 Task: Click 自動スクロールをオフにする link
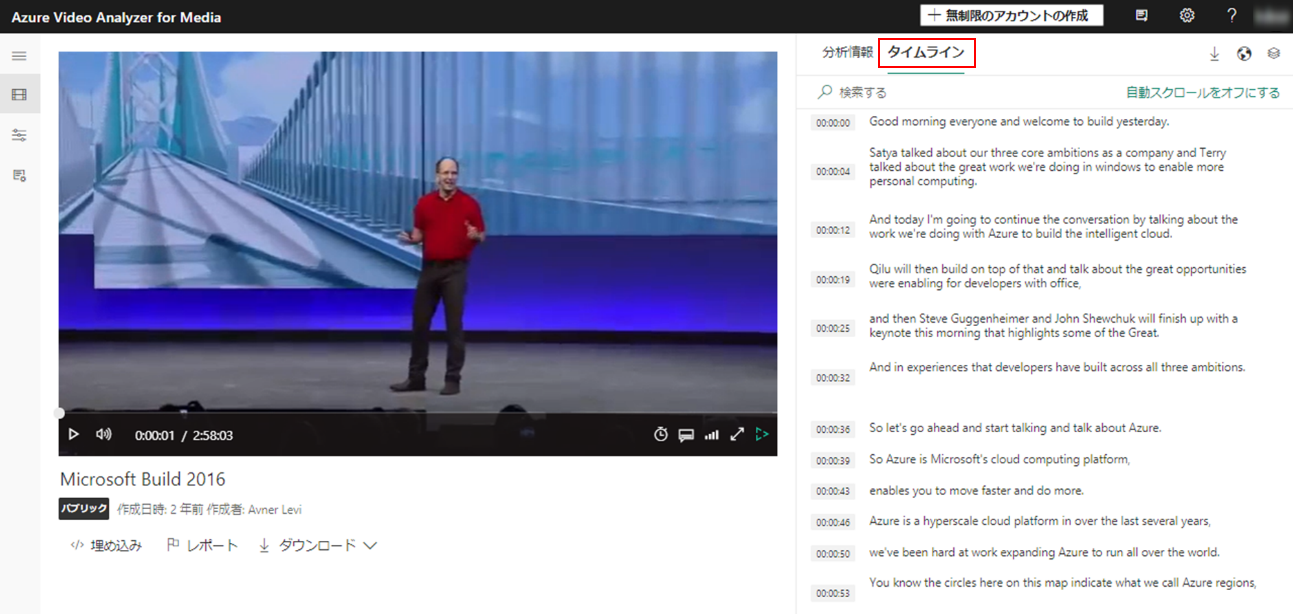tap(1203, 93)
